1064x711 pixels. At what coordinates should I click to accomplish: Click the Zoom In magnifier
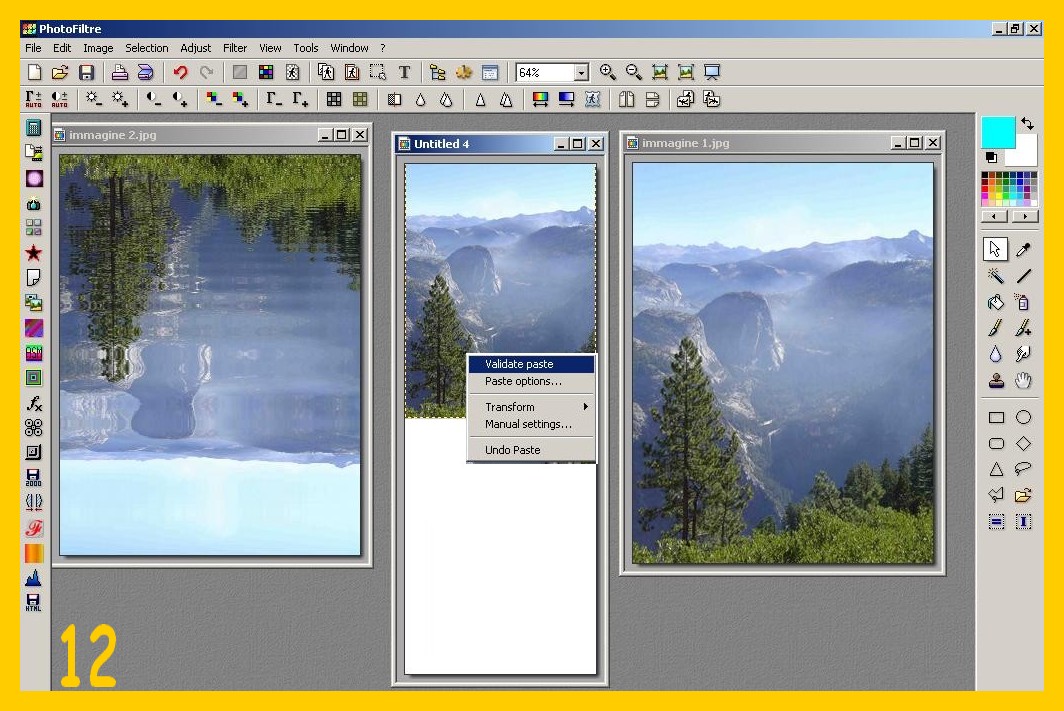point(607,72)
